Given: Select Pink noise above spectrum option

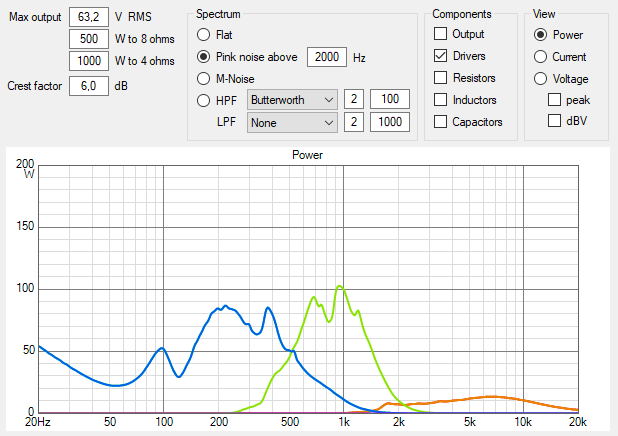Looking at the screenshot, I should 203,57.
